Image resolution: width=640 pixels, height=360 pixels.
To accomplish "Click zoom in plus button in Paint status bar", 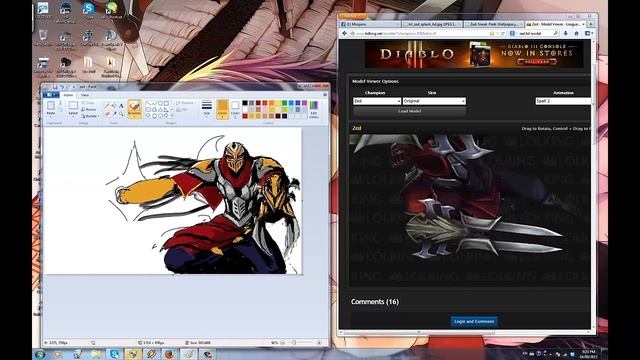I will click(319, 342).
